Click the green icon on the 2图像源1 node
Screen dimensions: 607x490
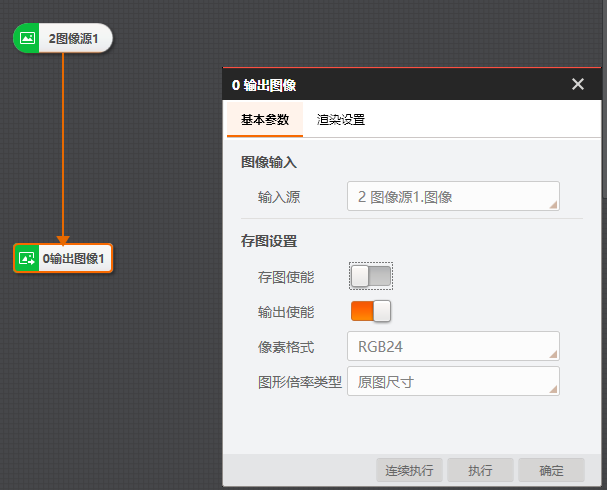pos(28,39)
